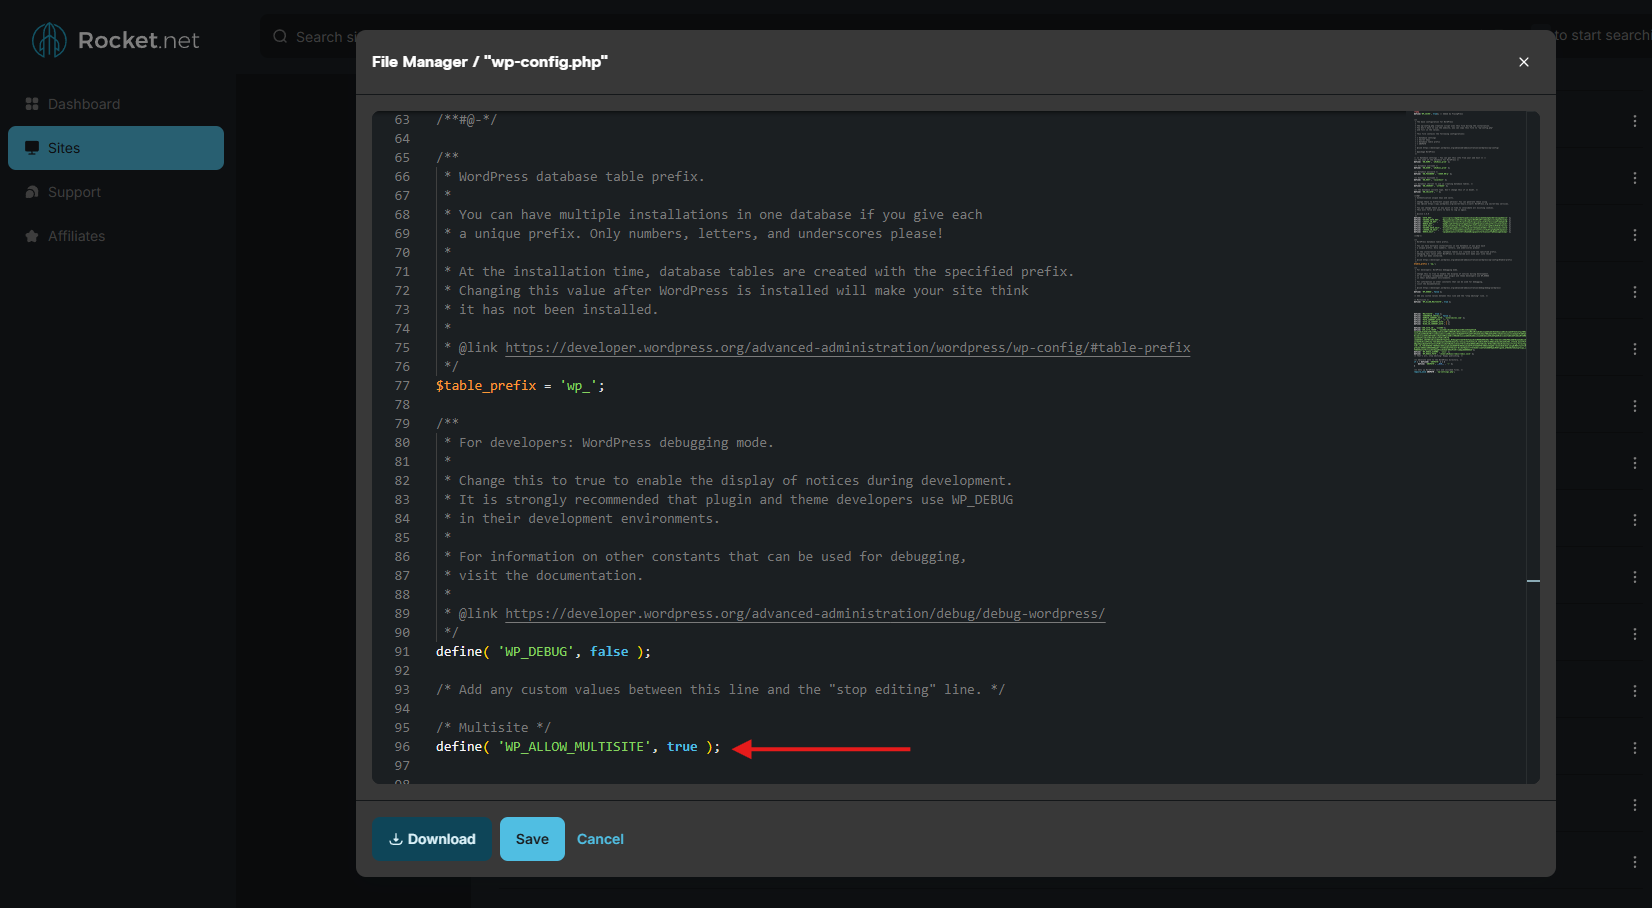Select the Sites menu entry
Screen dimensions: 1652x908
tap(116, 148)
